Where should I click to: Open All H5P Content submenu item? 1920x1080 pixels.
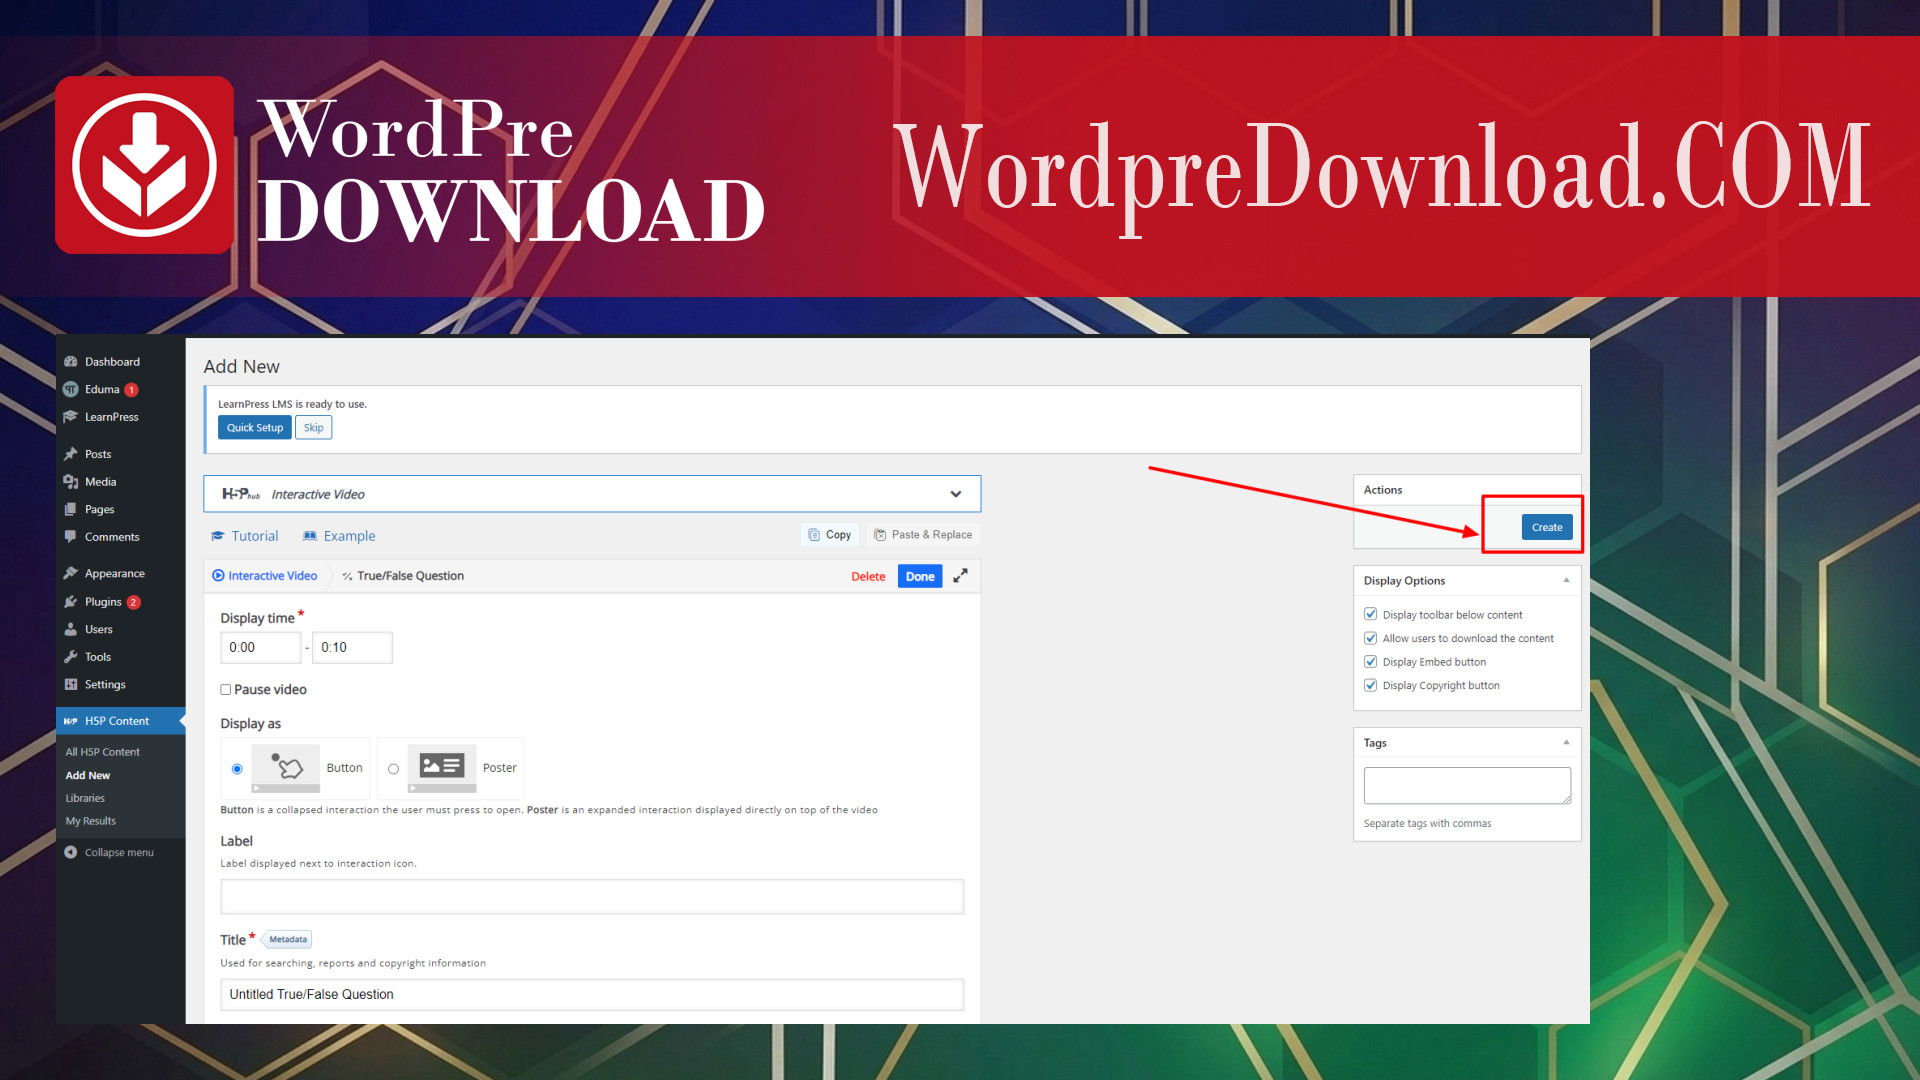(102, 752)
